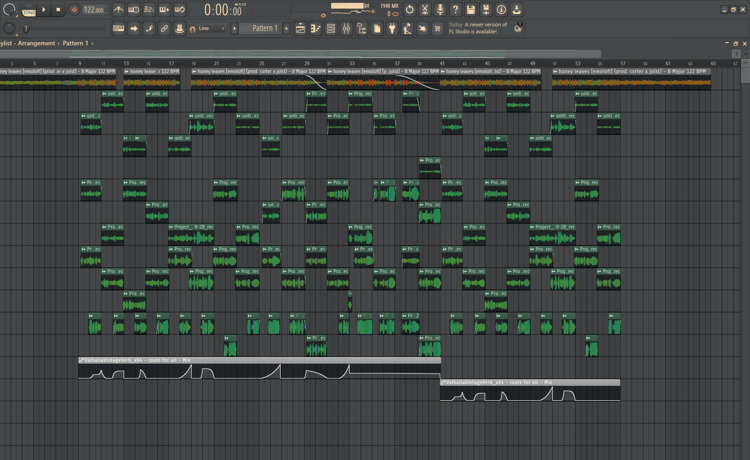Screen dimensions: 750x460
Task: Toggle multilink to controllers link icon
Action: tap(164, 29)
